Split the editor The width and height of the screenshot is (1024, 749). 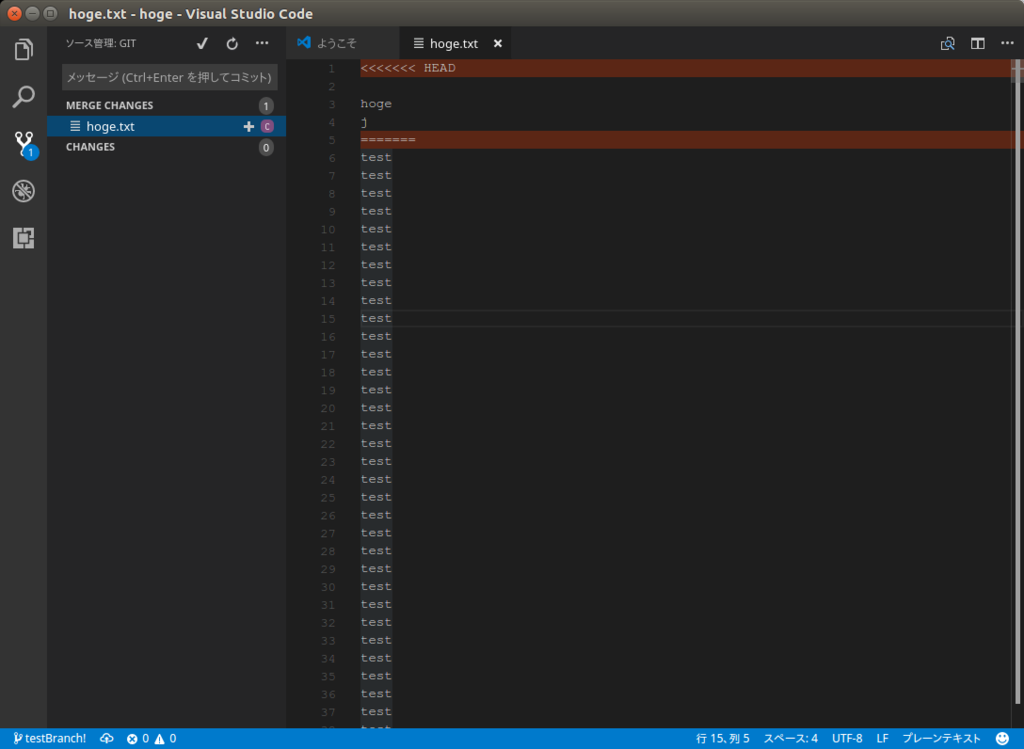pyautogui.click(x=978, y=44)
